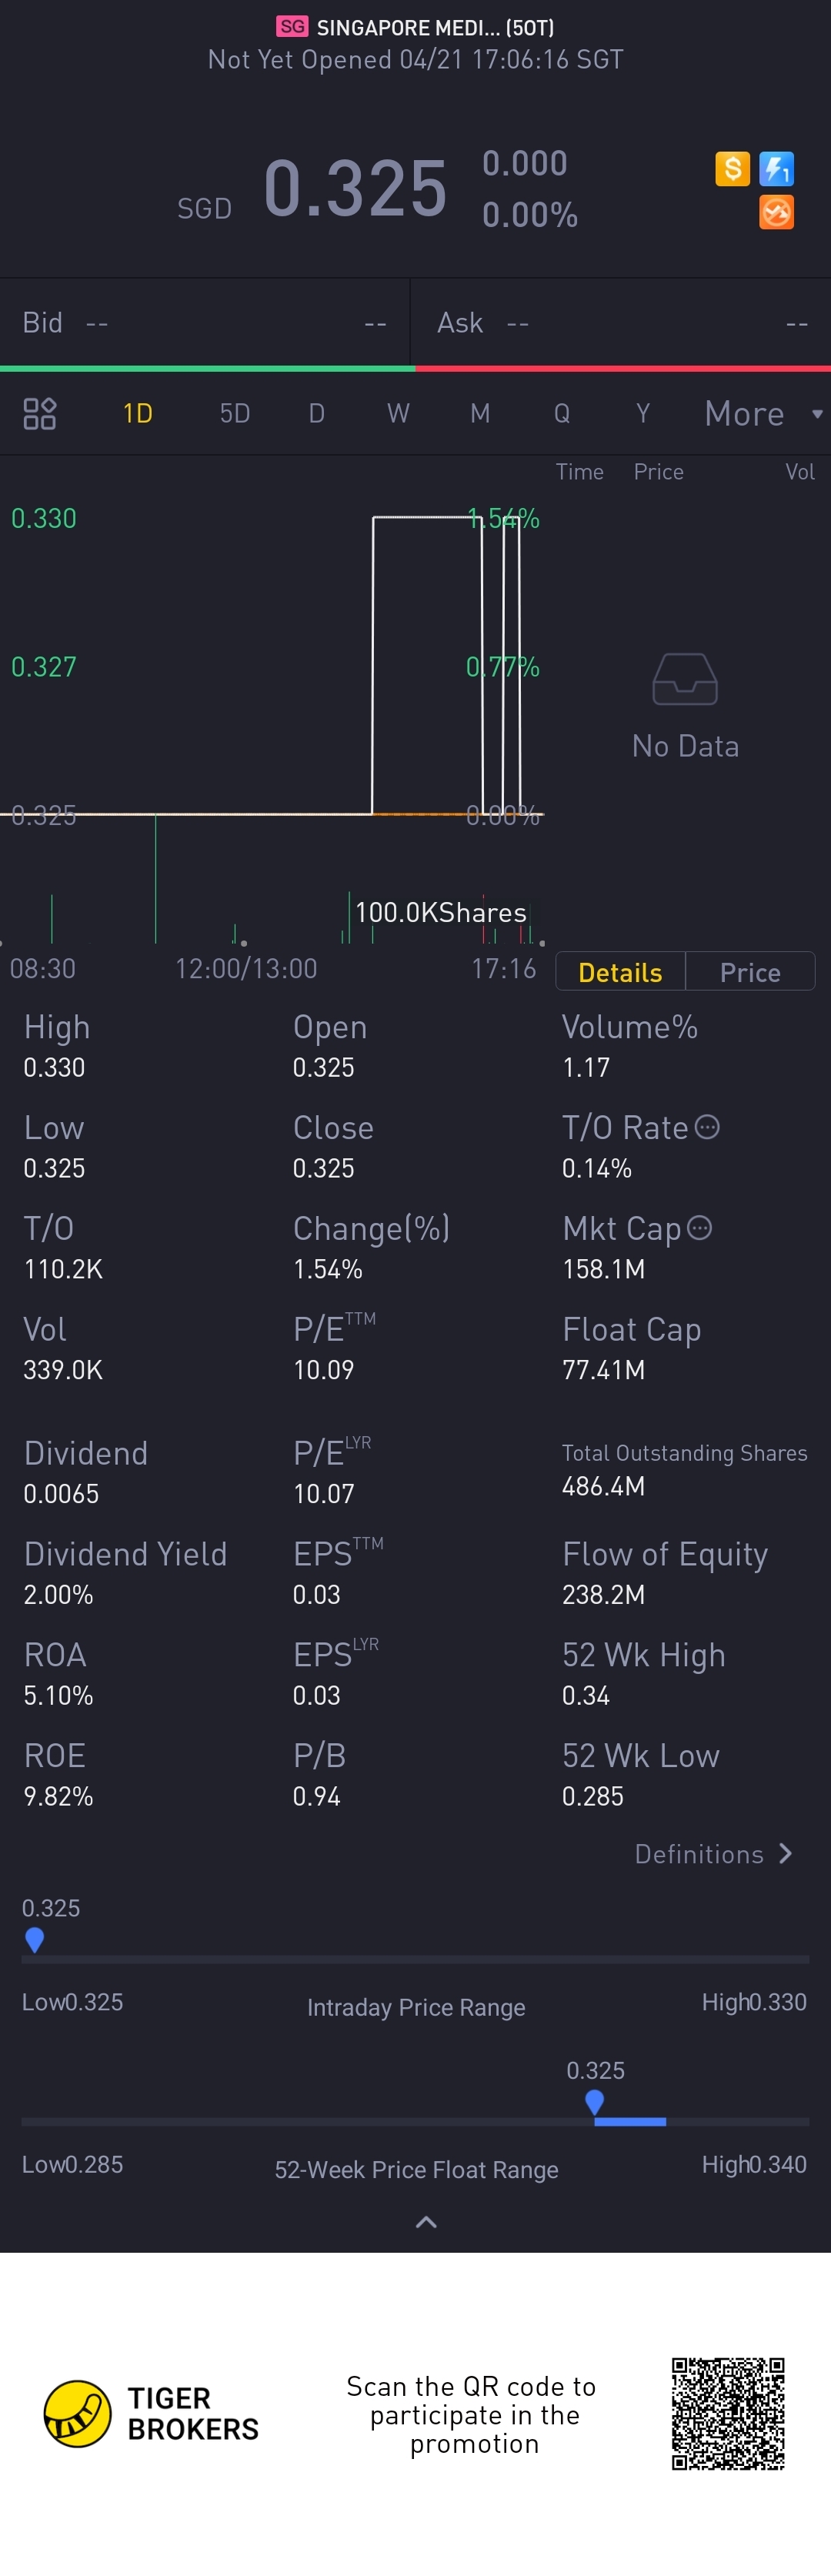This screenshot has width=831, height=2576.
Task: Switch to the Details toggle
Action: [620, 972]
